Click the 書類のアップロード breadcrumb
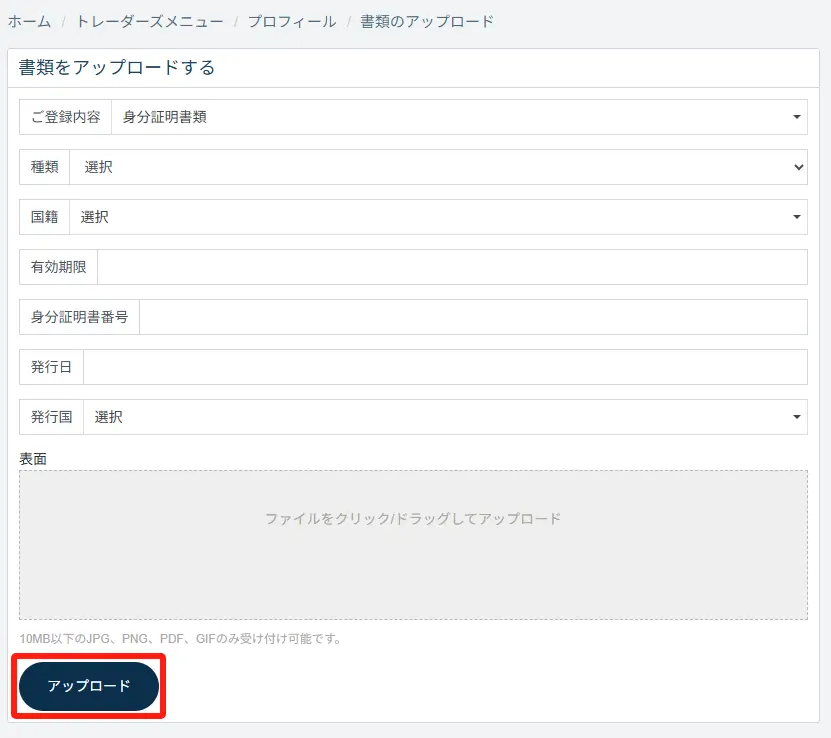Image resolution: width=831 pixels, height=738 pixels. click(x=427, y=21)
